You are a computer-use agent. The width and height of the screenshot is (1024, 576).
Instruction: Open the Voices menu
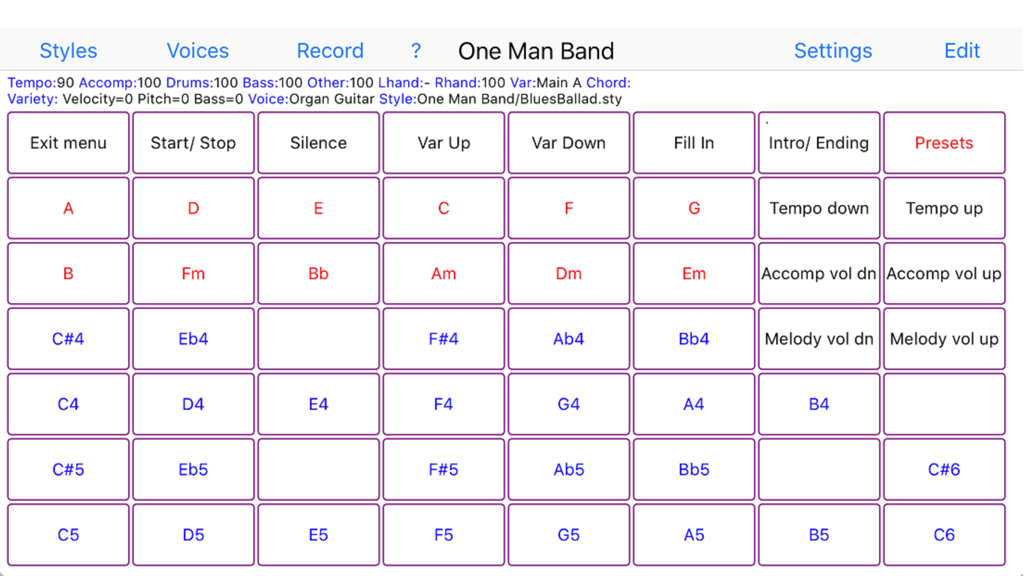(197, 50)
